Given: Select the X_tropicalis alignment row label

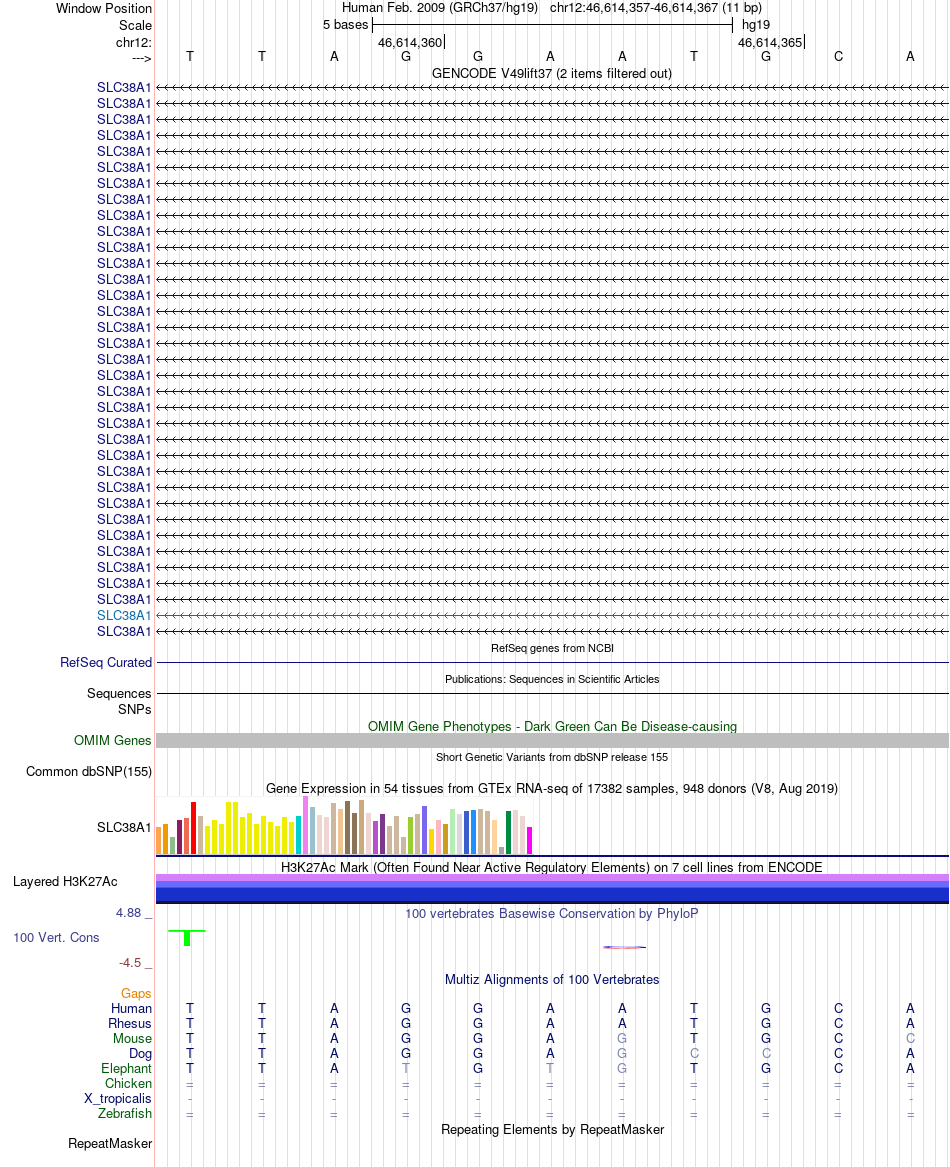Looking at the screenshot, I should 118,1099.
